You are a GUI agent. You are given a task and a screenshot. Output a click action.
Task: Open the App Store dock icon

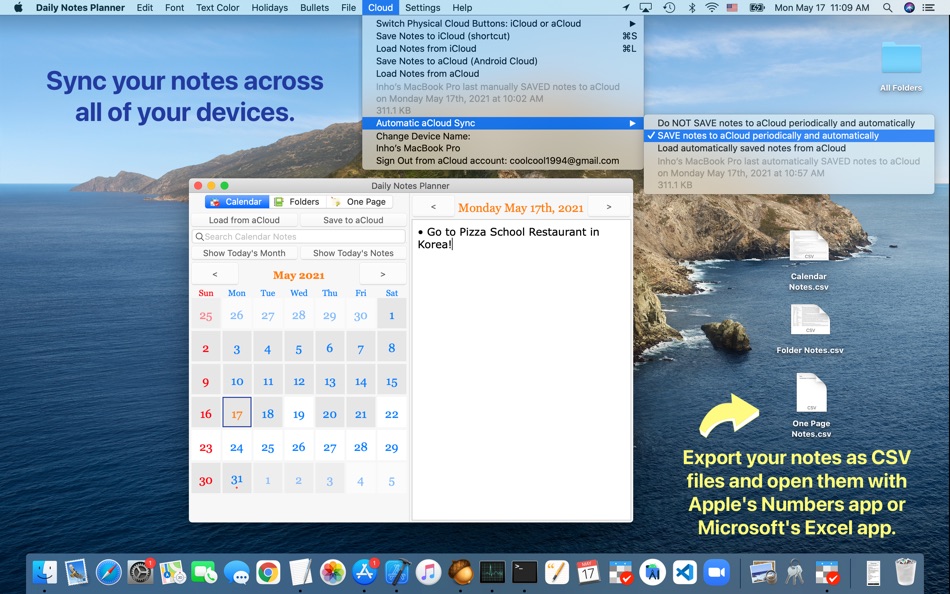(364, 572)
